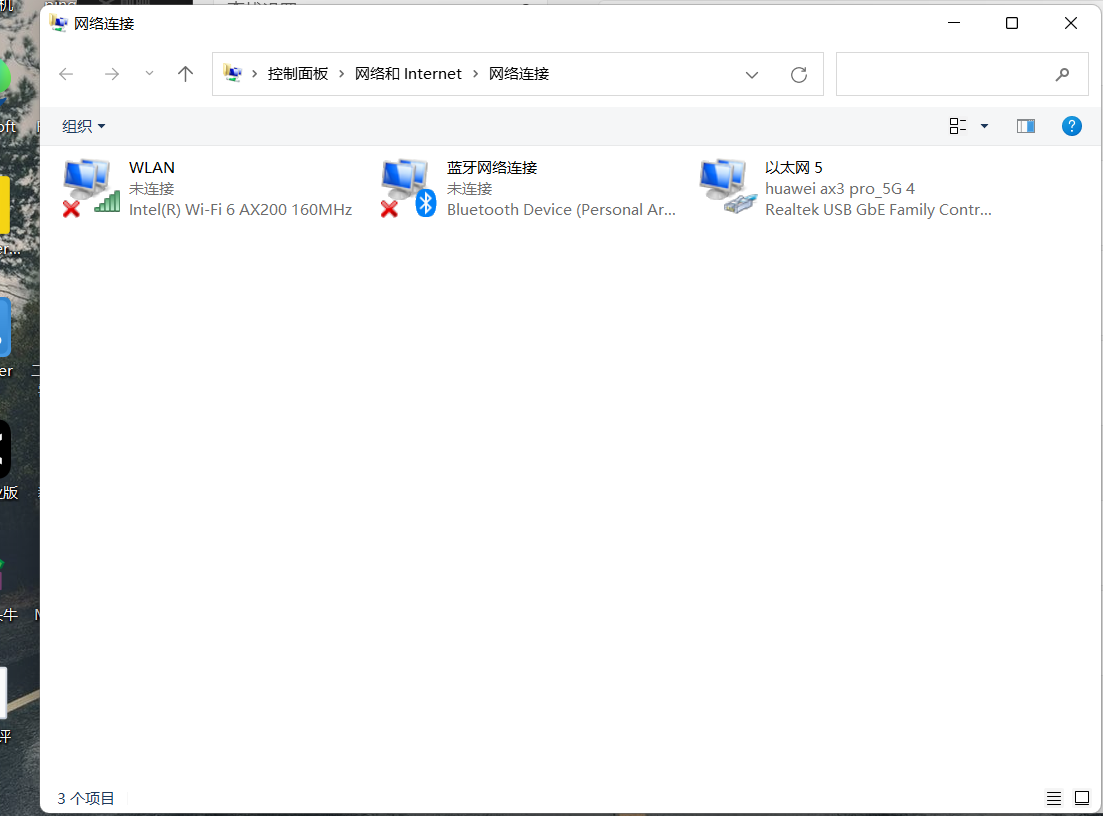Refresh the Network Connections view
This screenshot has height=816, width=1103.
pyautogui.click(x=798, y=73)
